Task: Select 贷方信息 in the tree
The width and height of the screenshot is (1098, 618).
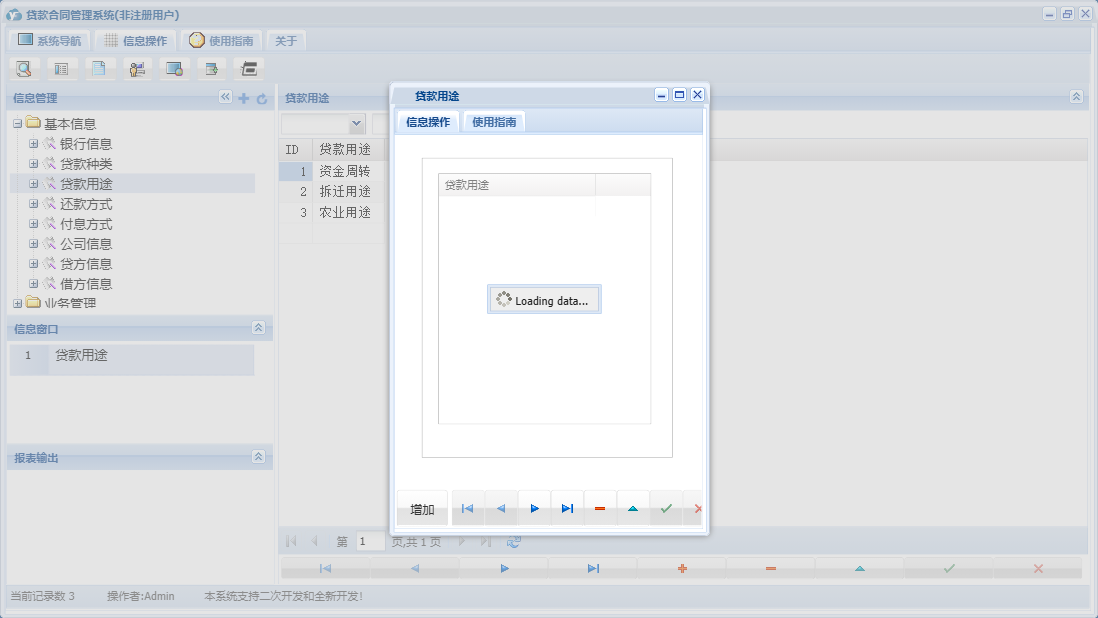Action: click(x=86, y=264)
